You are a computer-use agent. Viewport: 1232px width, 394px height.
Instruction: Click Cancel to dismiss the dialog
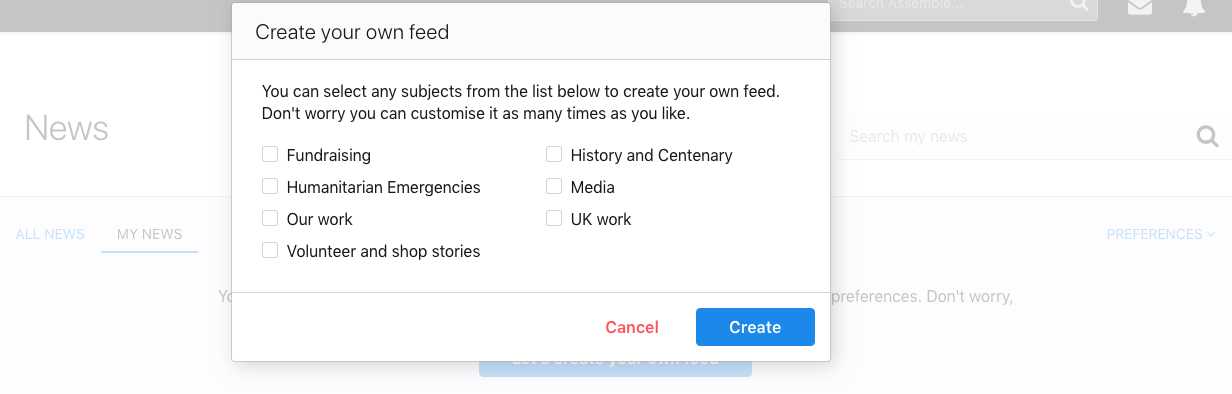point(632,327)
